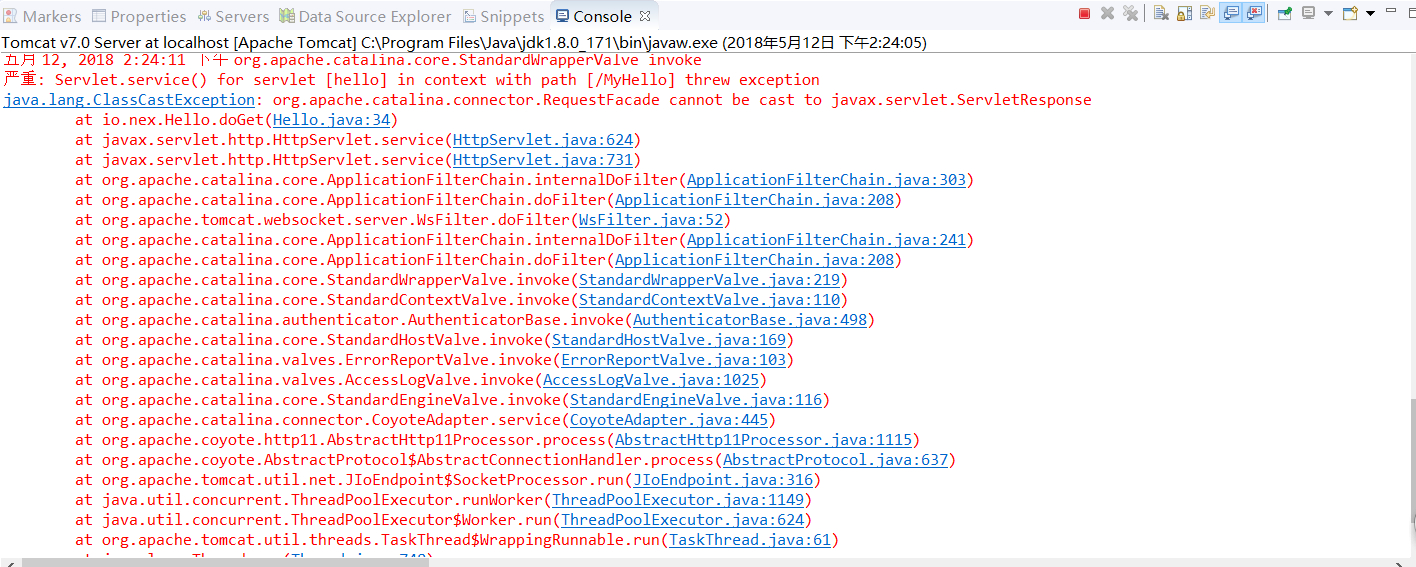The width and height of the screenshot is (1416, 567).
Task: Open the HttpServlet.java:731 link
Action: coord(542,160)
